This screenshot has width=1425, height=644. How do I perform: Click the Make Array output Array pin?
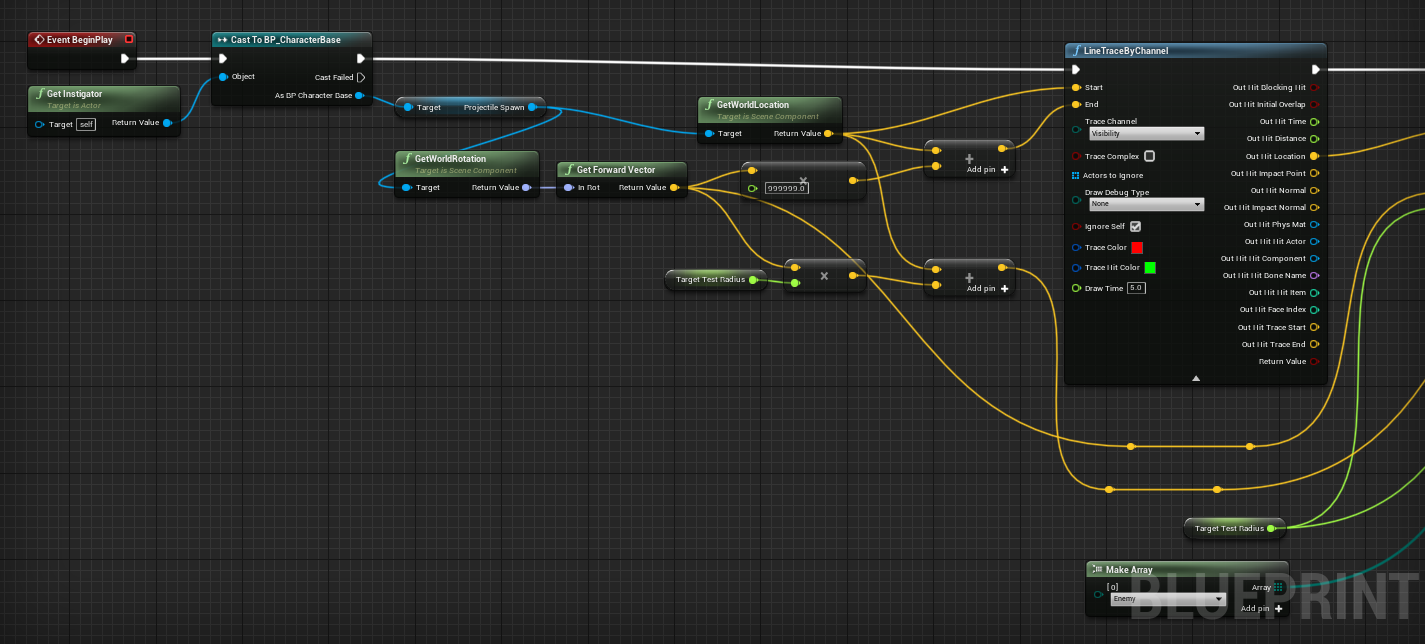click(x=1279, y=588)
